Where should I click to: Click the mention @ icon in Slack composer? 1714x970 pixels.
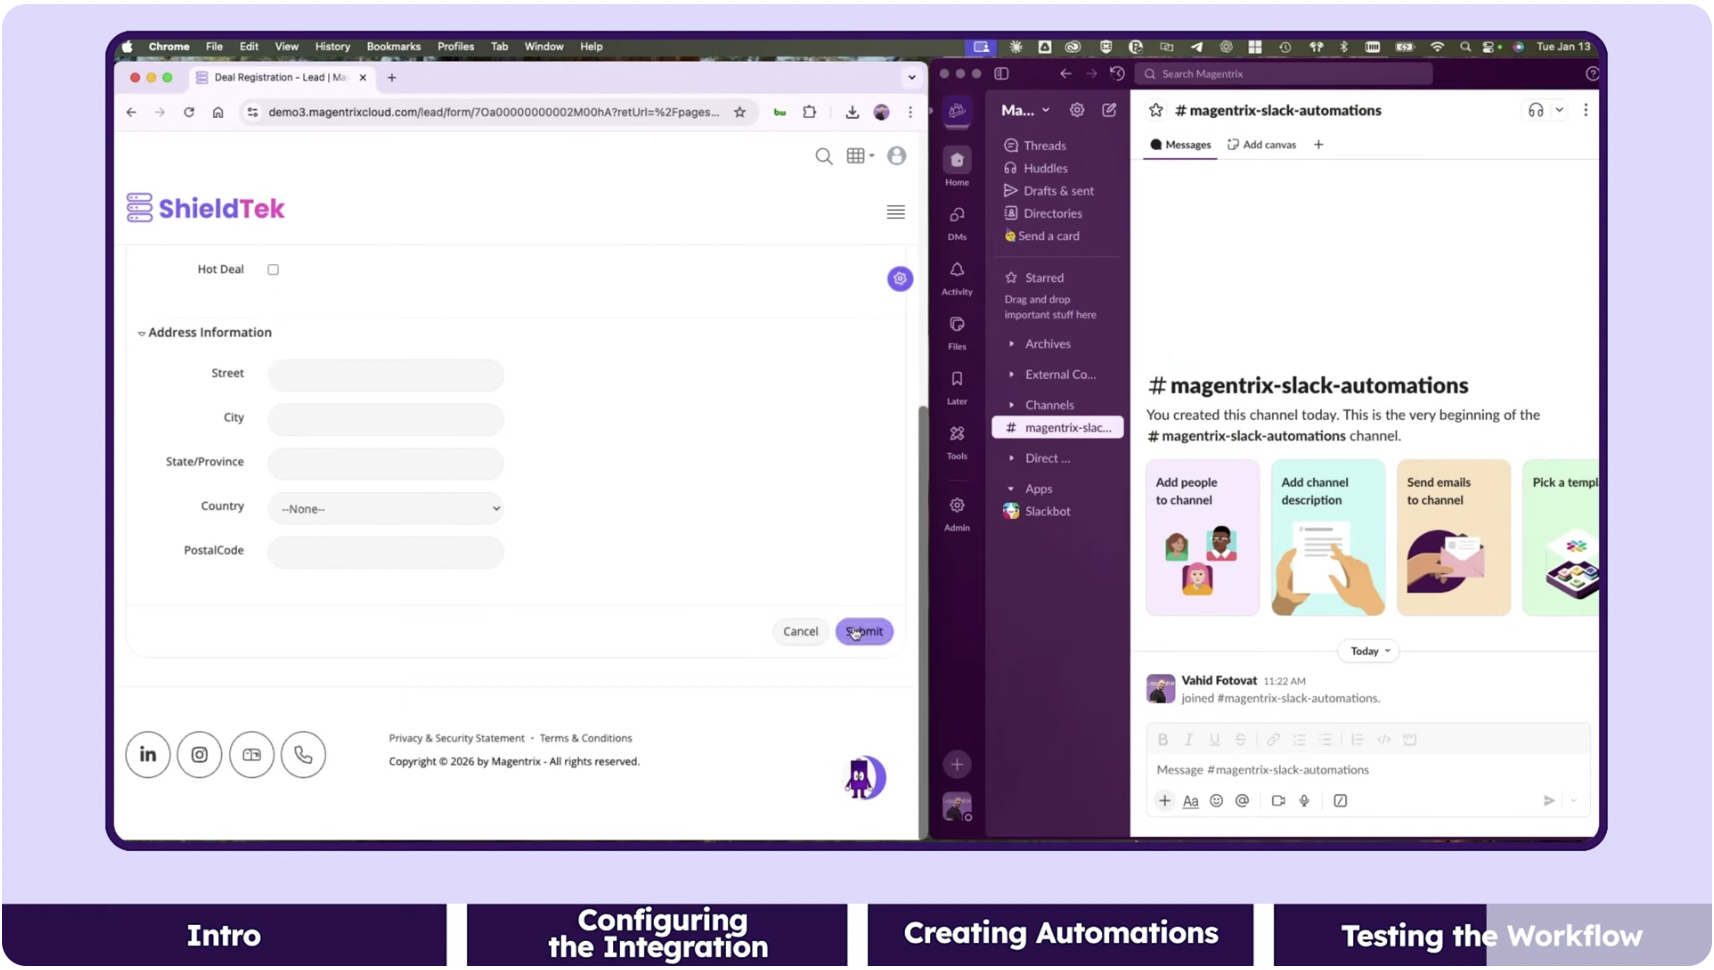[x=1242, y=801]
